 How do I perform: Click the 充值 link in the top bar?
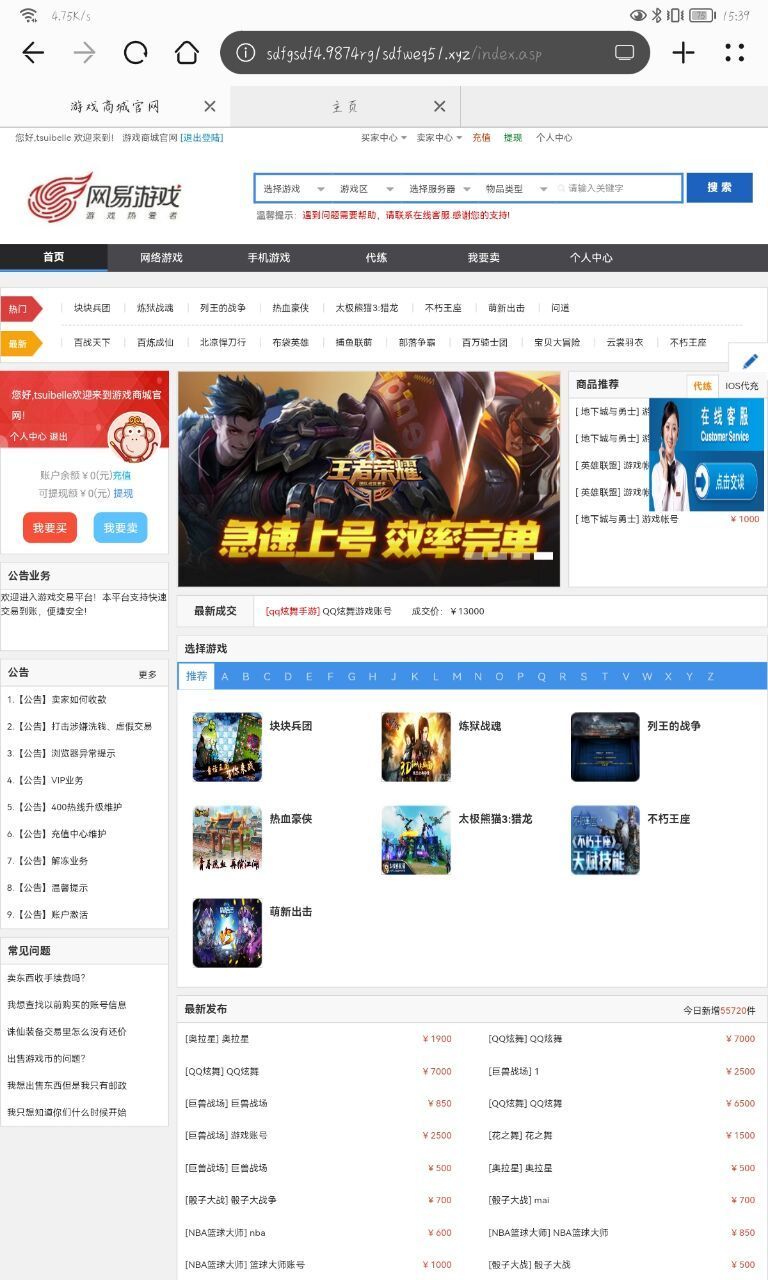point(481,138)
